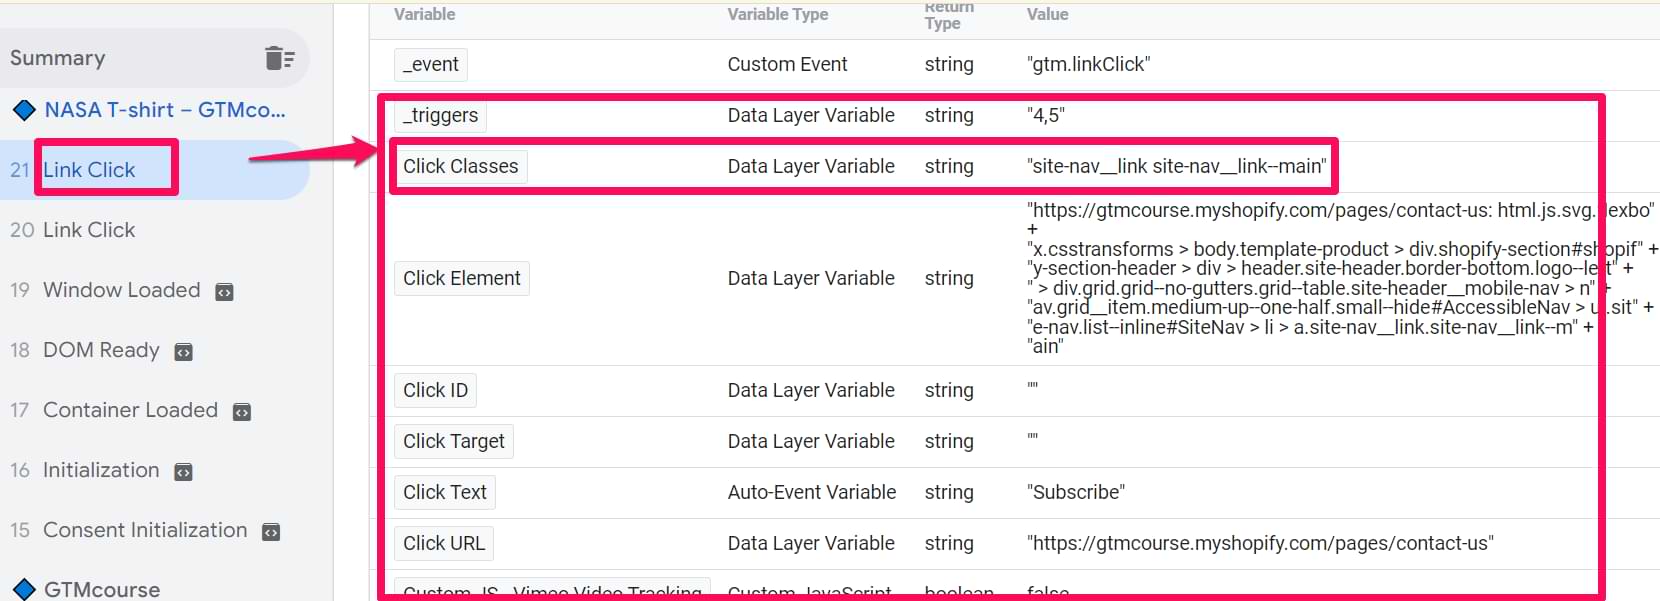Image resolution: width=1660 pixels, height=601 pixels.
Task: Click the code icon next to Window Loaded
Action: [225, 292]
